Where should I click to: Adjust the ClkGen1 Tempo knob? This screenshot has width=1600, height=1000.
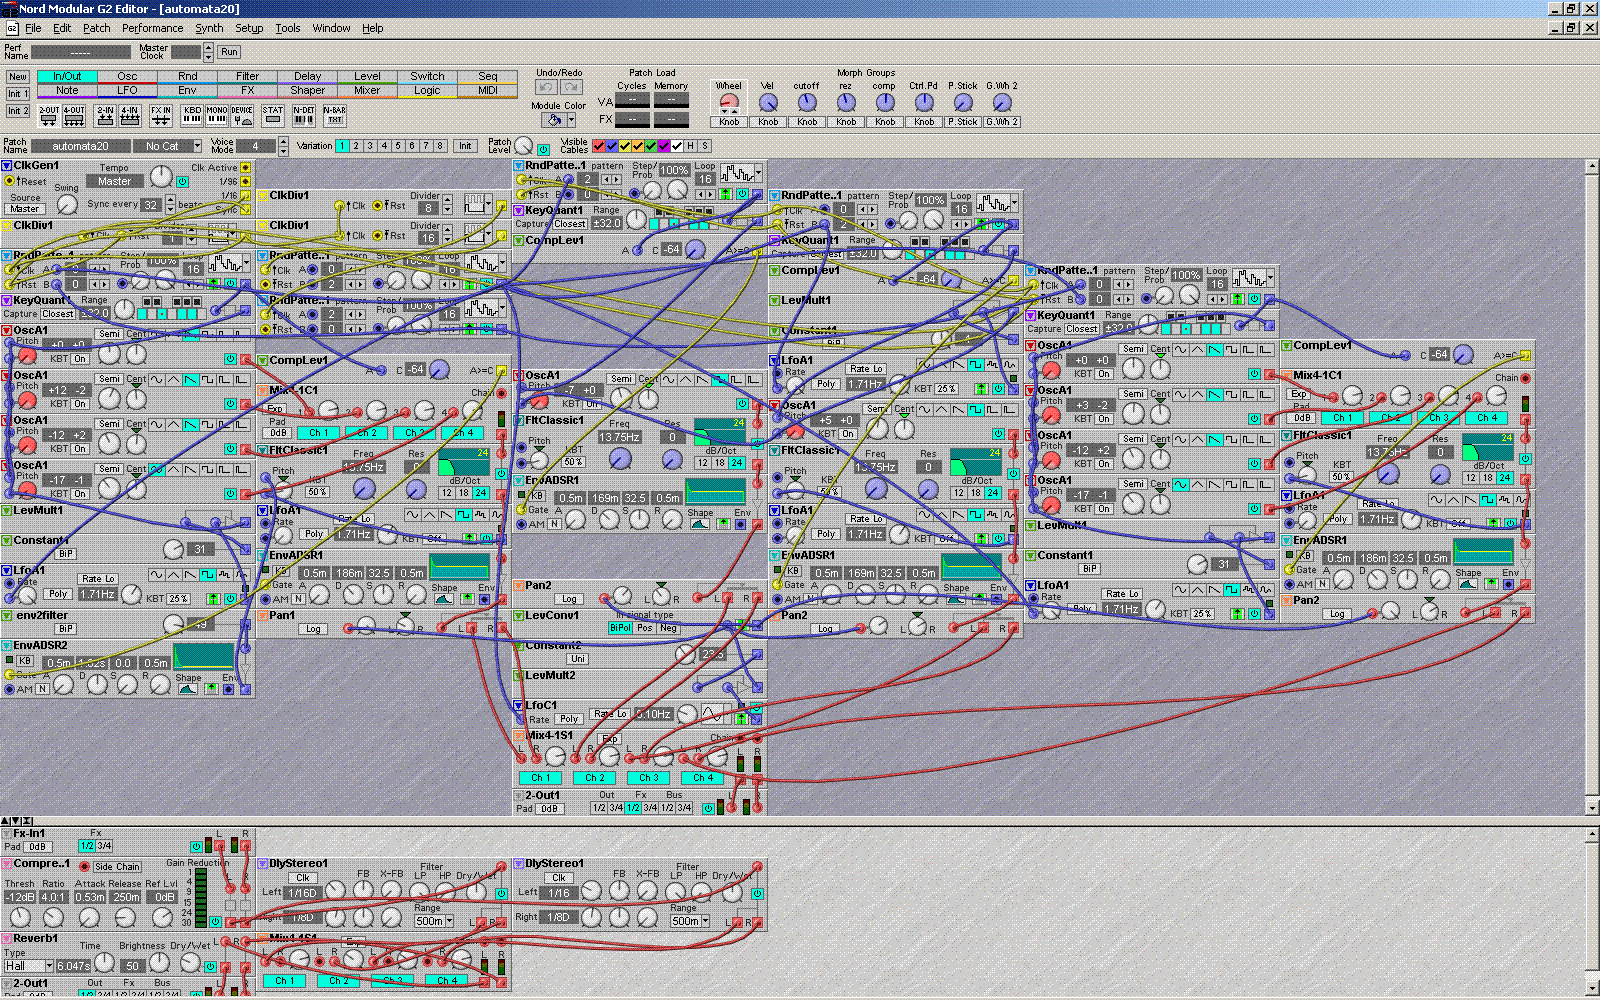click(161, 177)
